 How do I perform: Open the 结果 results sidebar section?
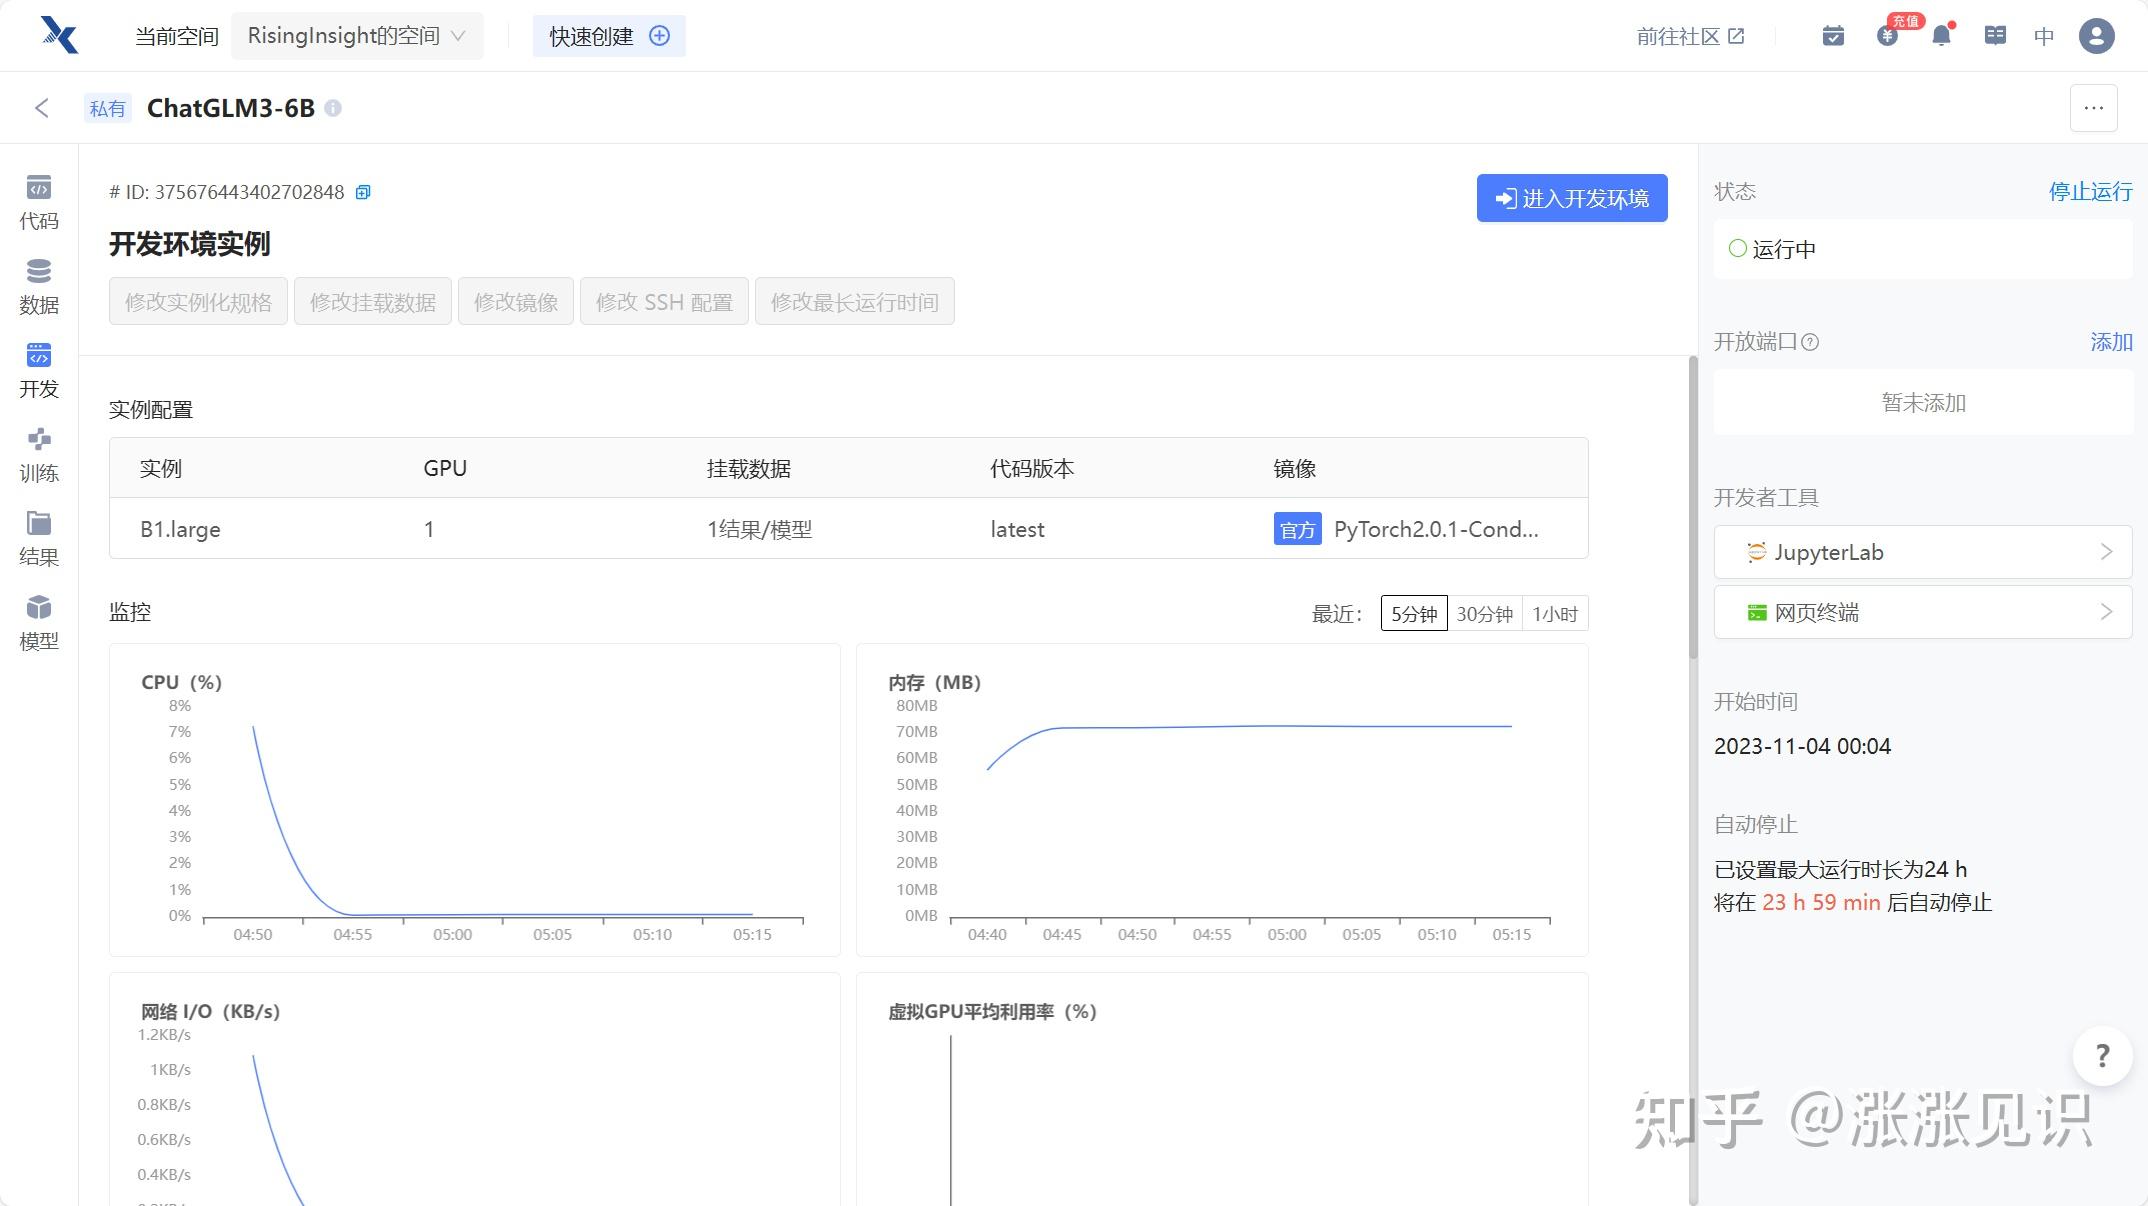tap(39, 539)
